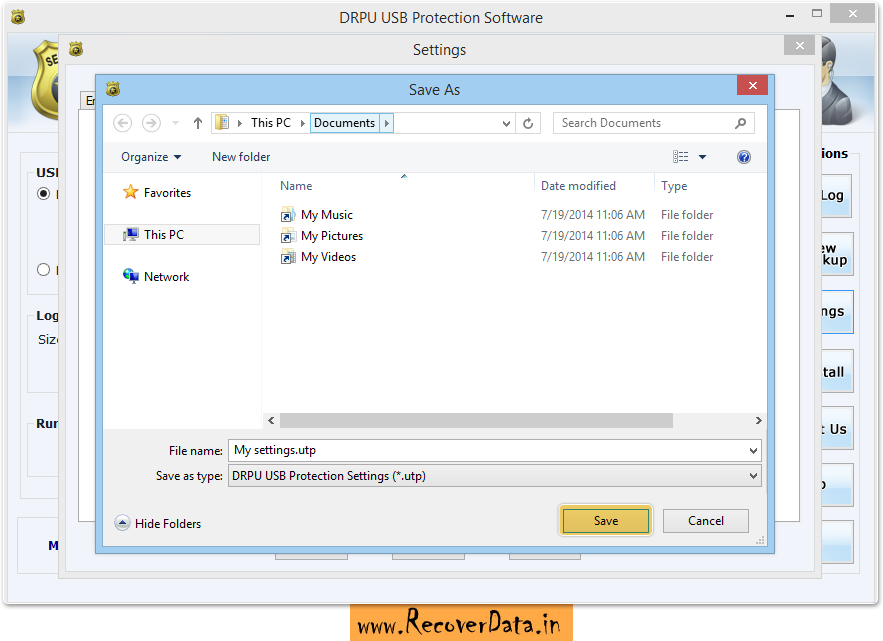
Task: Refresh the Documents folder view
Action: coord(528,123)
